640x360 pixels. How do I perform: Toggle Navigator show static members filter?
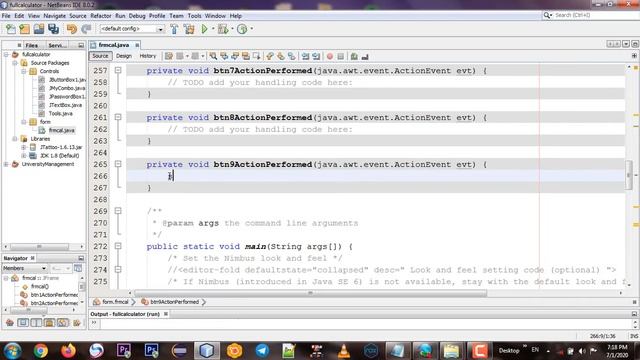36,323
